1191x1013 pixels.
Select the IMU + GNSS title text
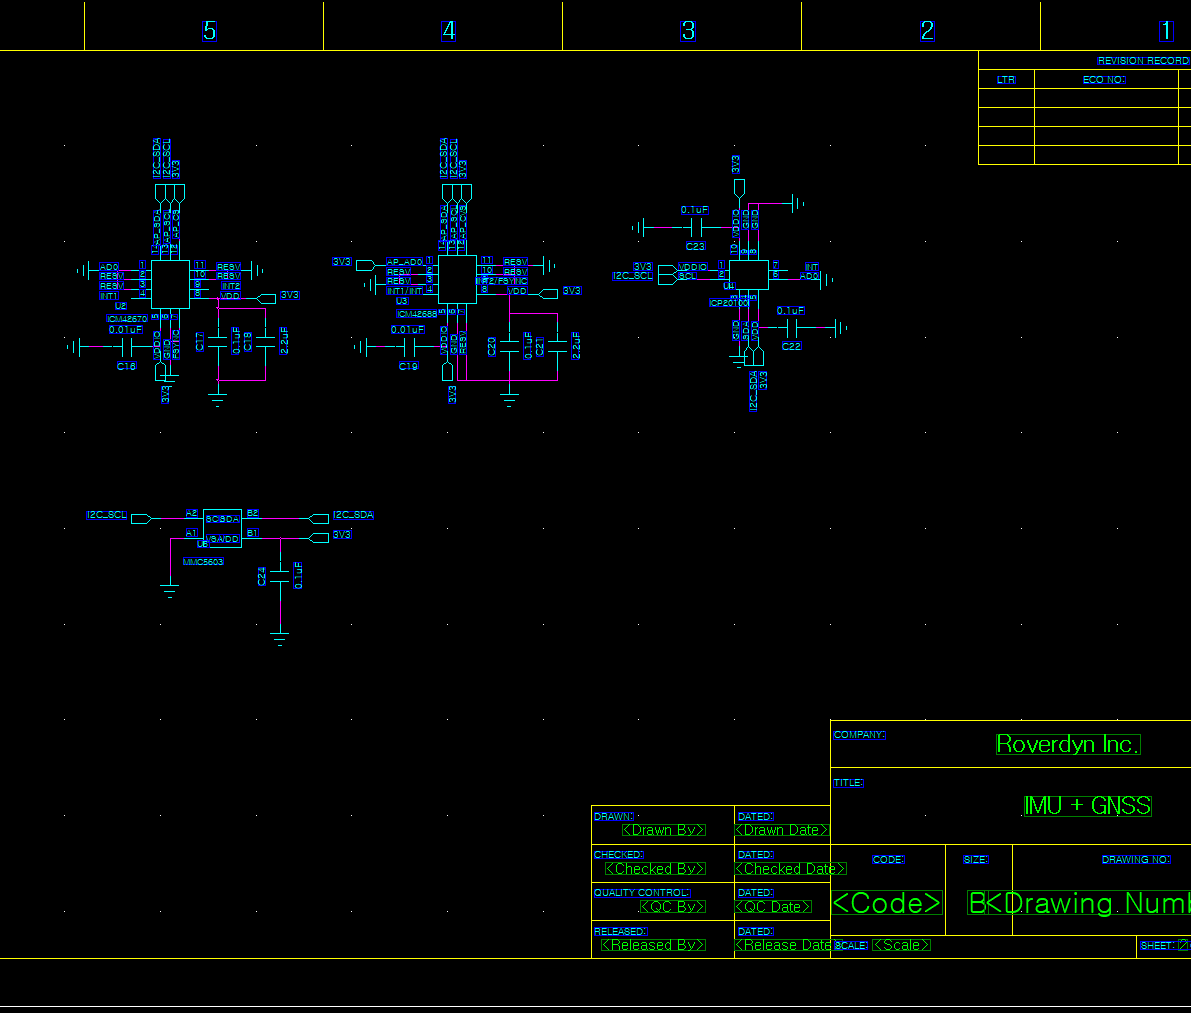tap(1087, 806)
